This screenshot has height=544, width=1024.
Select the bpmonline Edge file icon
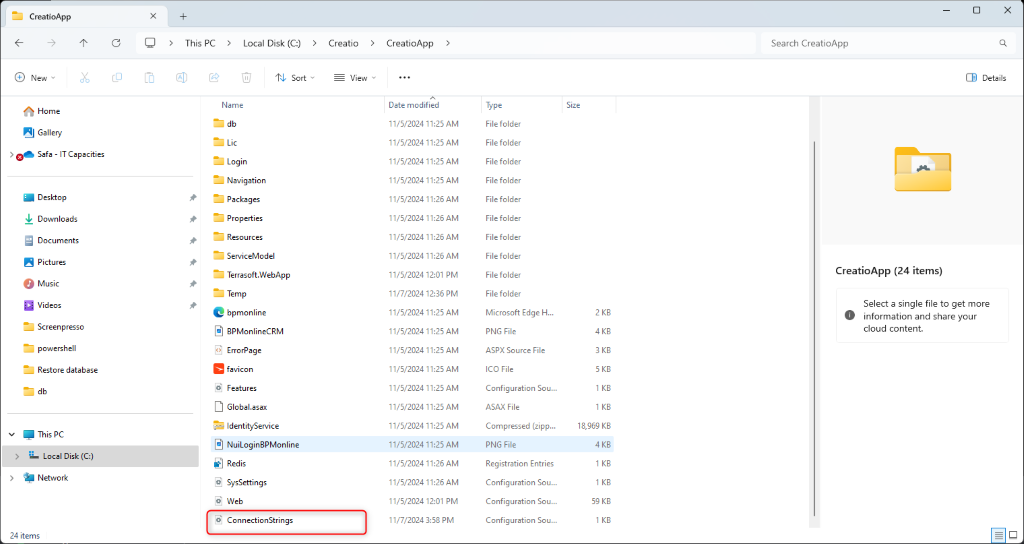pos(219,312)
